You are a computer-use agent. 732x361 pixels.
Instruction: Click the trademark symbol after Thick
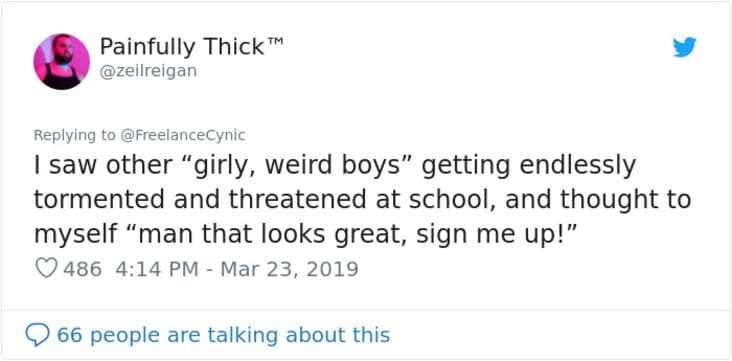(x=276, y=41)
